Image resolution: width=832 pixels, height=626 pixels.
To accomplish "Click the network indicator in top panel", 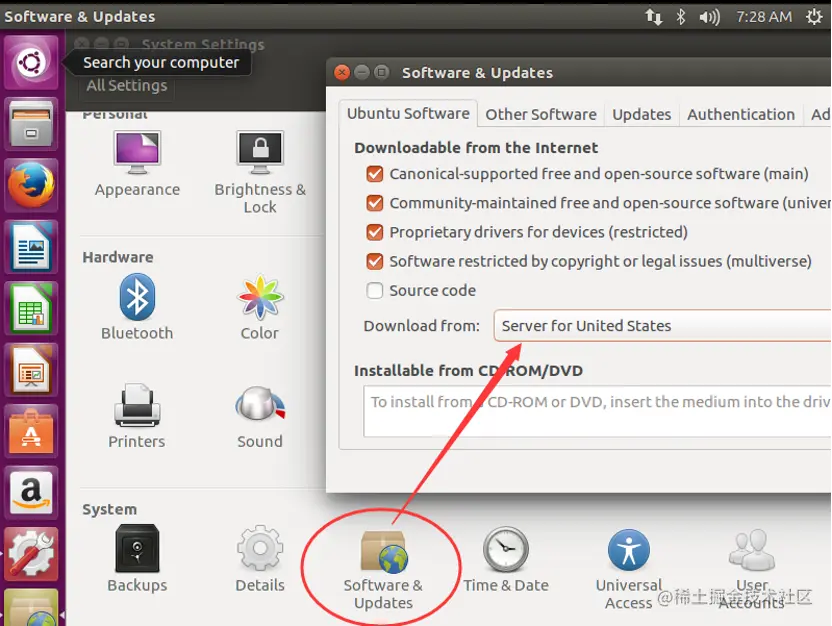I will (654, 17).
